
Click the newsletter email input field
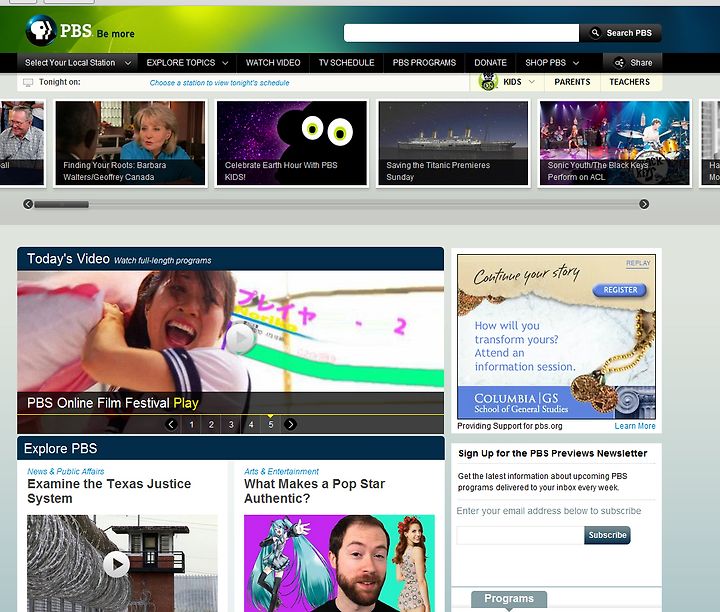[520, 535]
